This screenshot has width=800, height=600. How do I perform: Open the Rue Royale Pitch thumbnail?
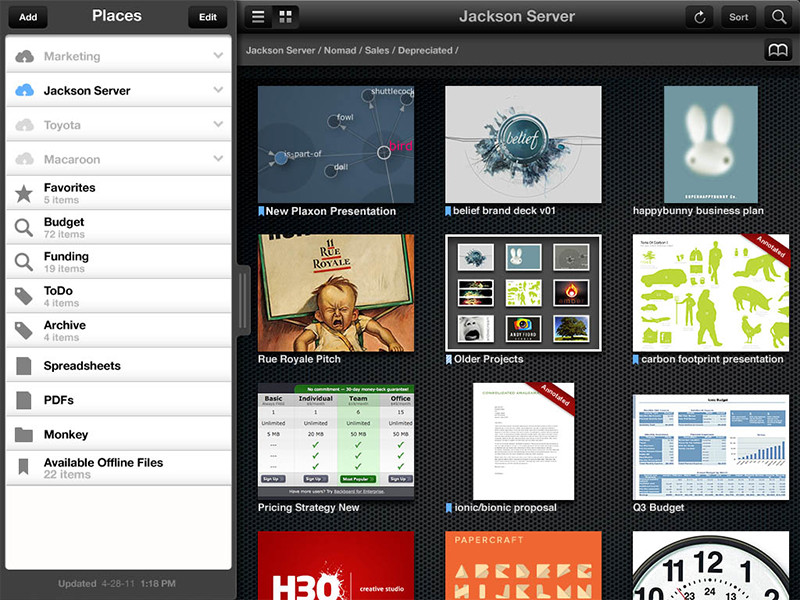335,293
